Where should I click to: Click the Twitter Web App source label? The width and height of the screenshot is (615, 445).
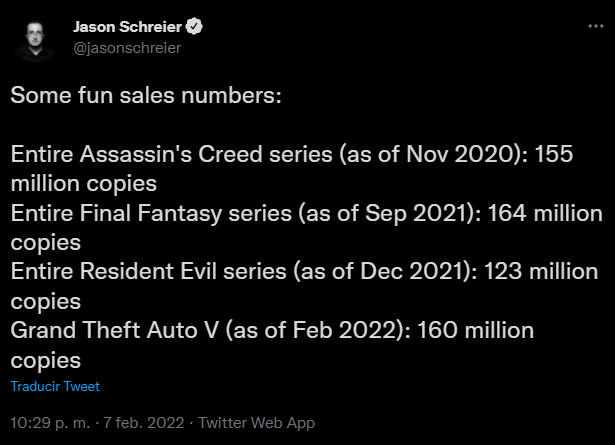(256, 423)
